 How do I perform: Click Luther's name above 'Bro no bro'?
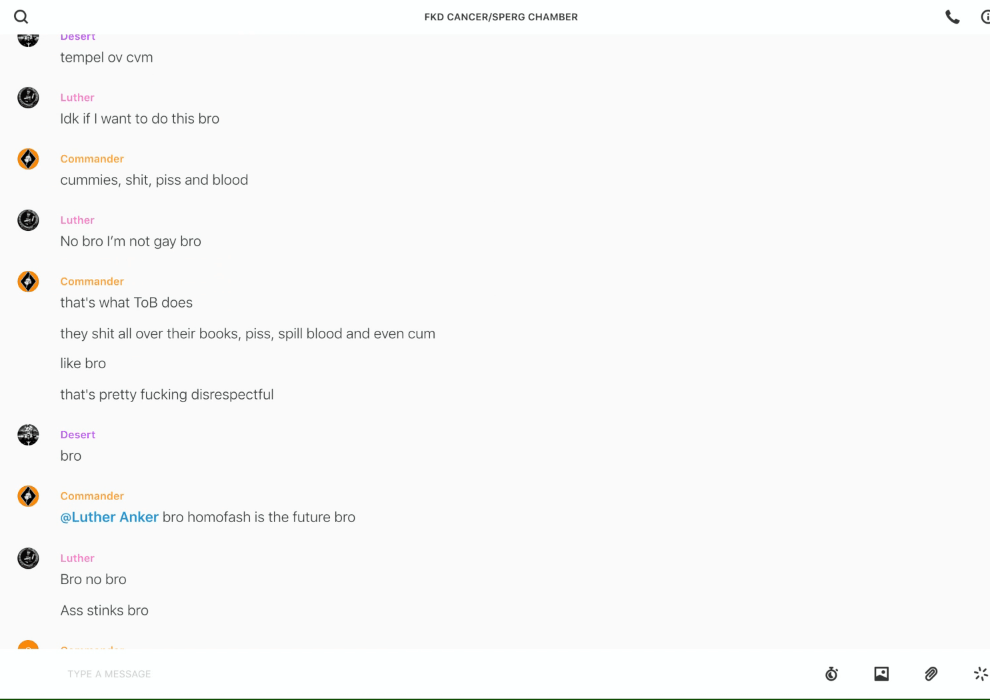coord(77,558)
